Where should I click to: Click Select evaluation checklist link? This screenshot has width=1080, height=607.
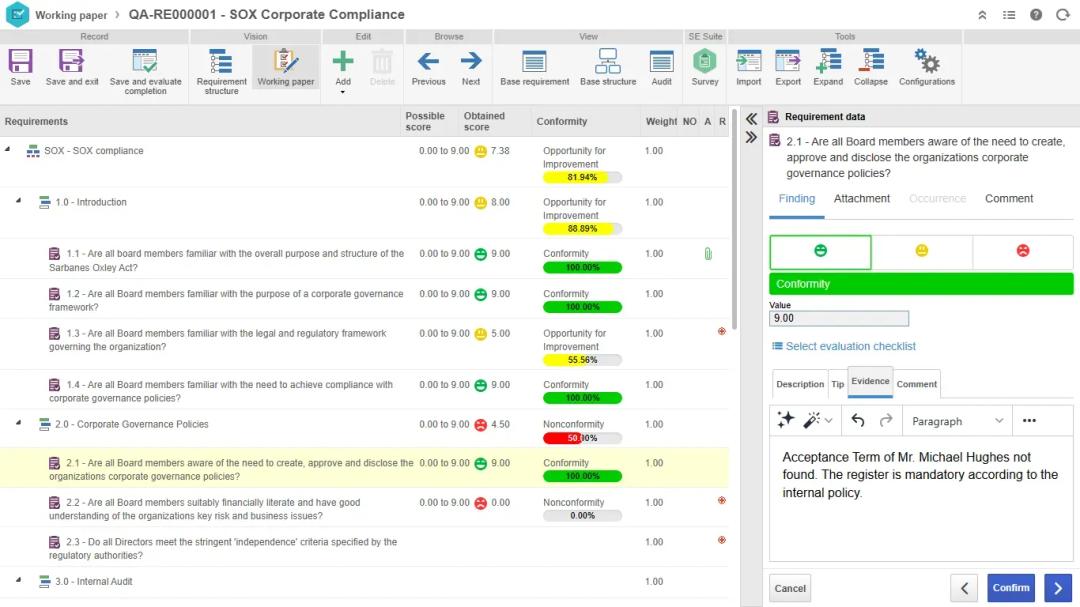click(850, 346)
